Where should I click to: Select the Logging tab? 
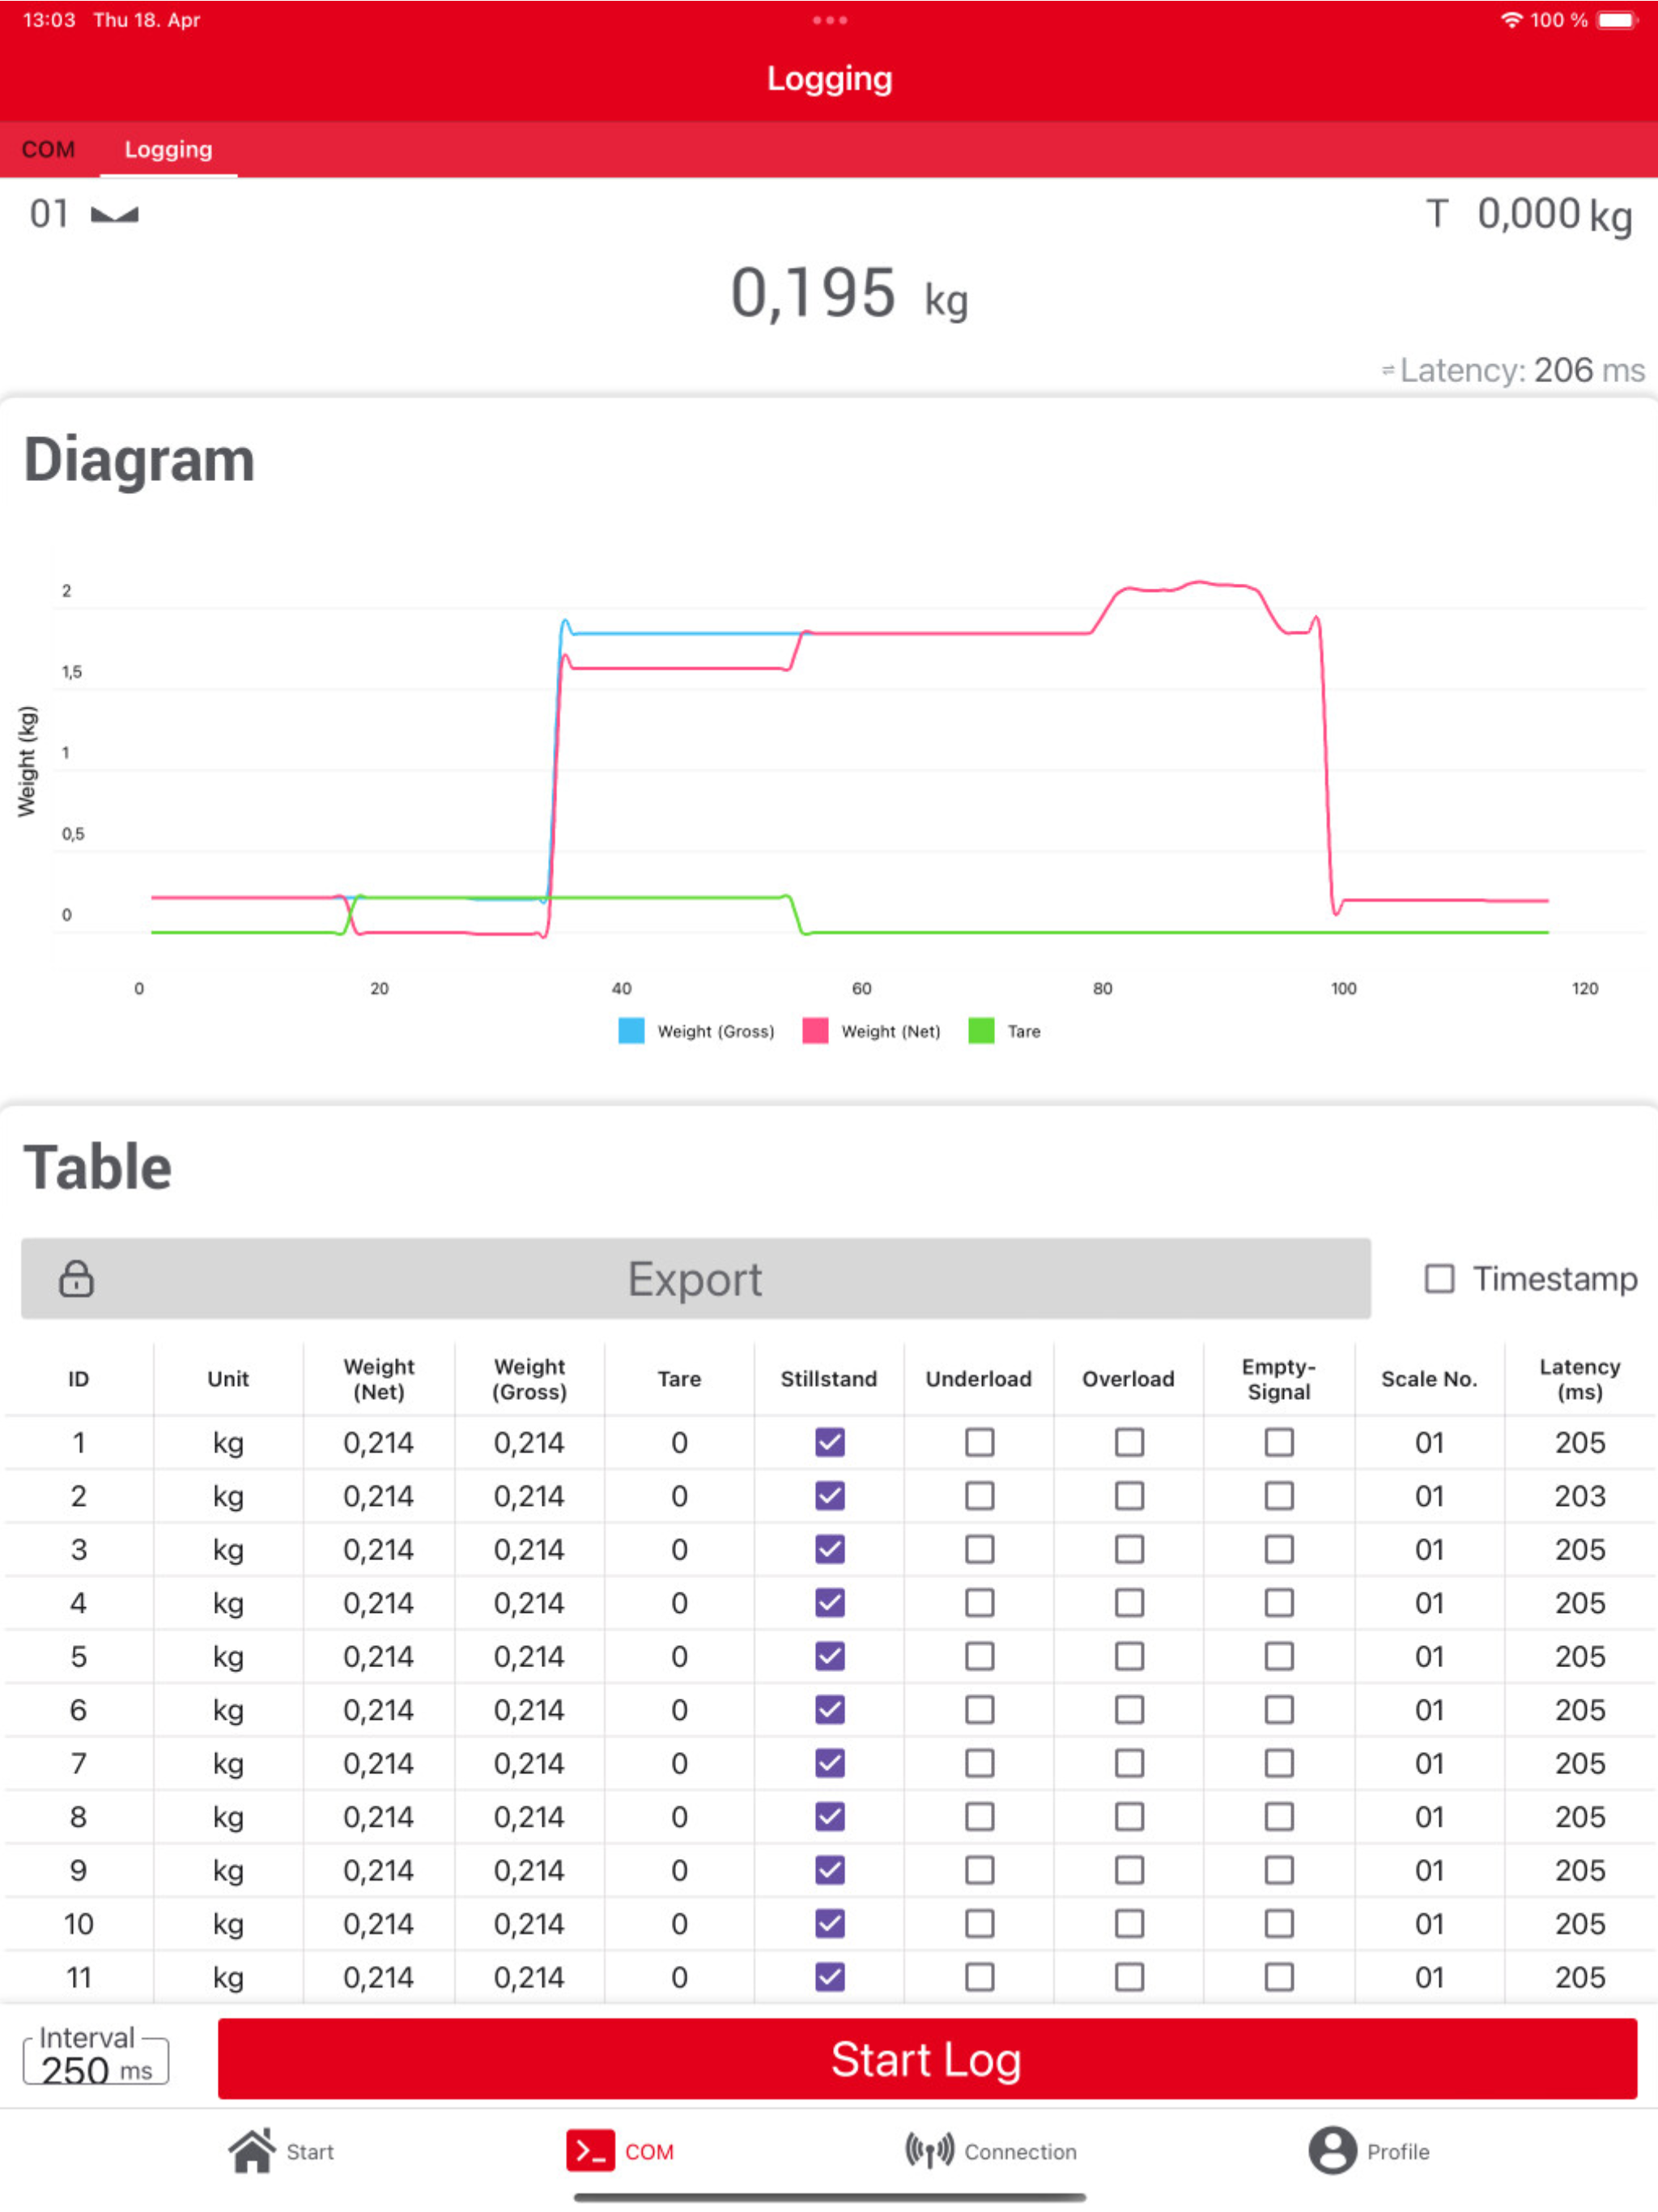168,150
